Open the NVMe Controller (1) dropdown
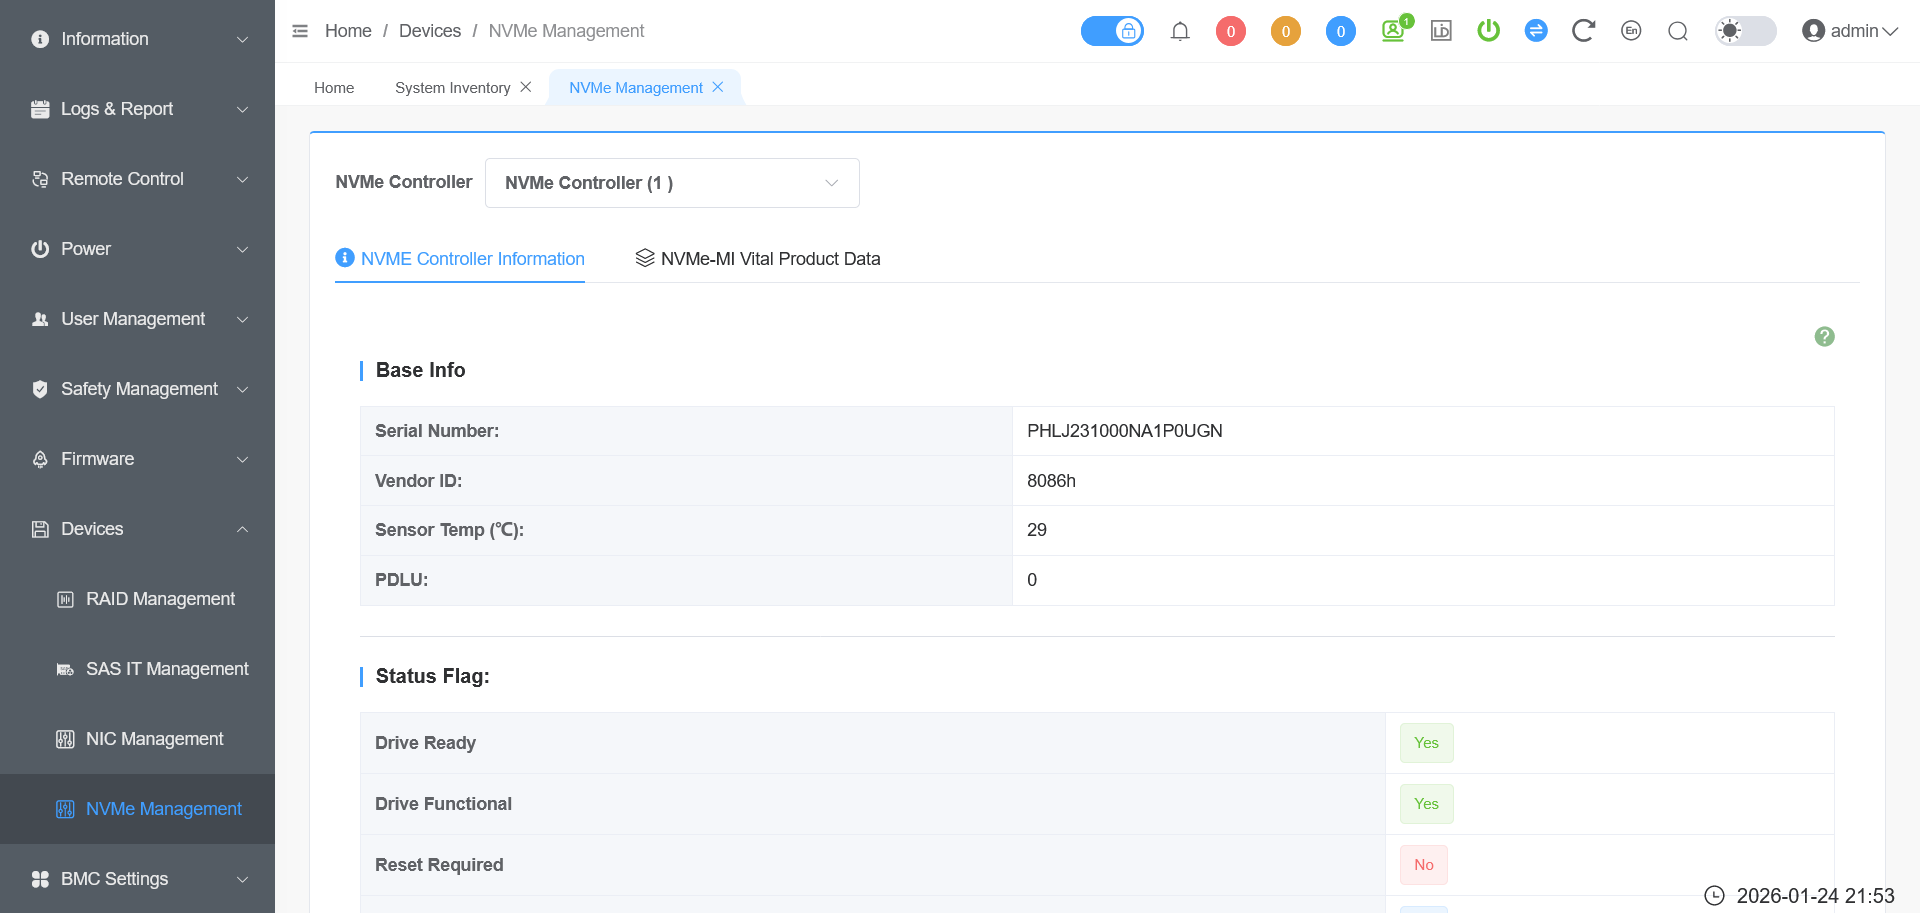Image resolution: width=1920 pixels, height=913 pixels. [x=672, y=183]
